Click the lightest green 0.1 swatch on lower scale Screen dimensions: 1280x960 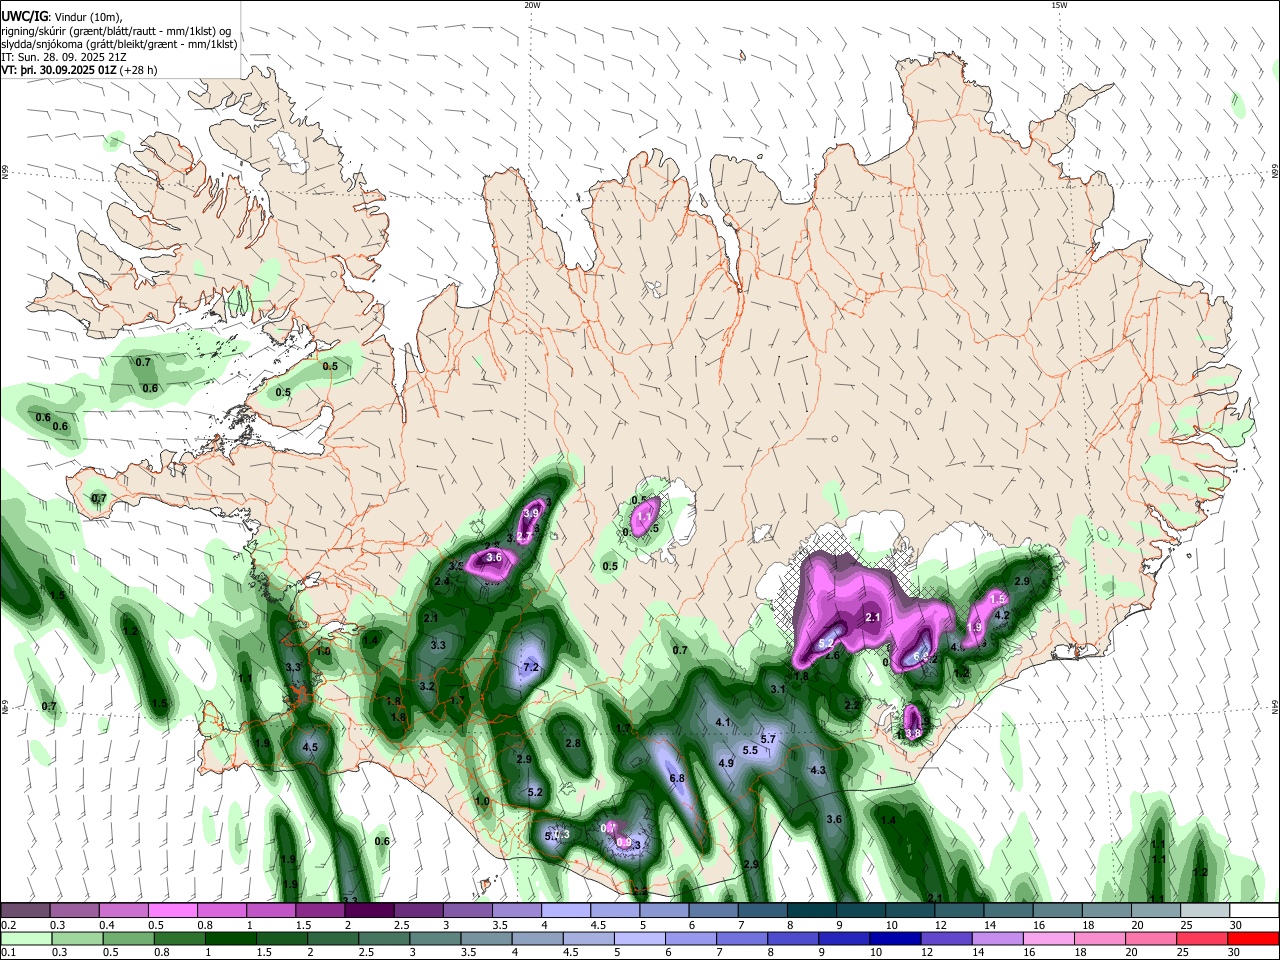(26, 939)
